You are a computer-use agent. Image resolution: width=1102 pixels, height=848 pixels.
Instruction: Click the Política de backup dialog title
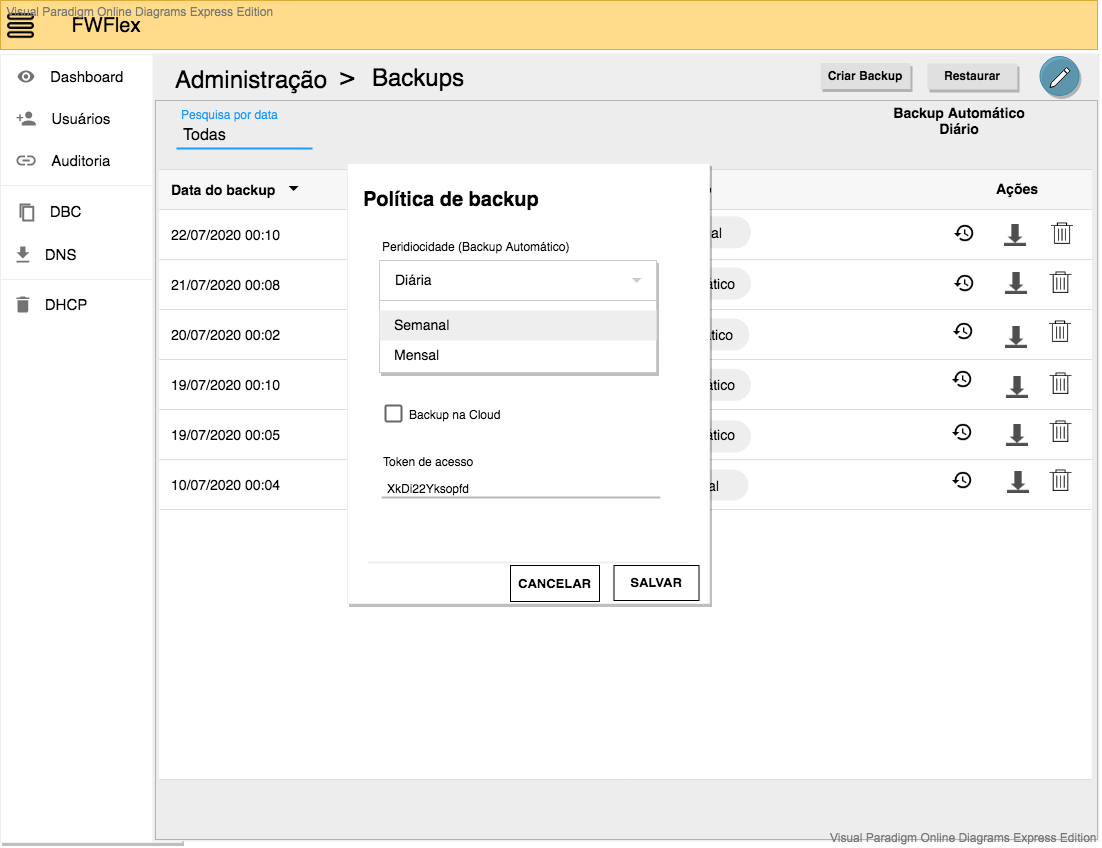coord(451,199)
